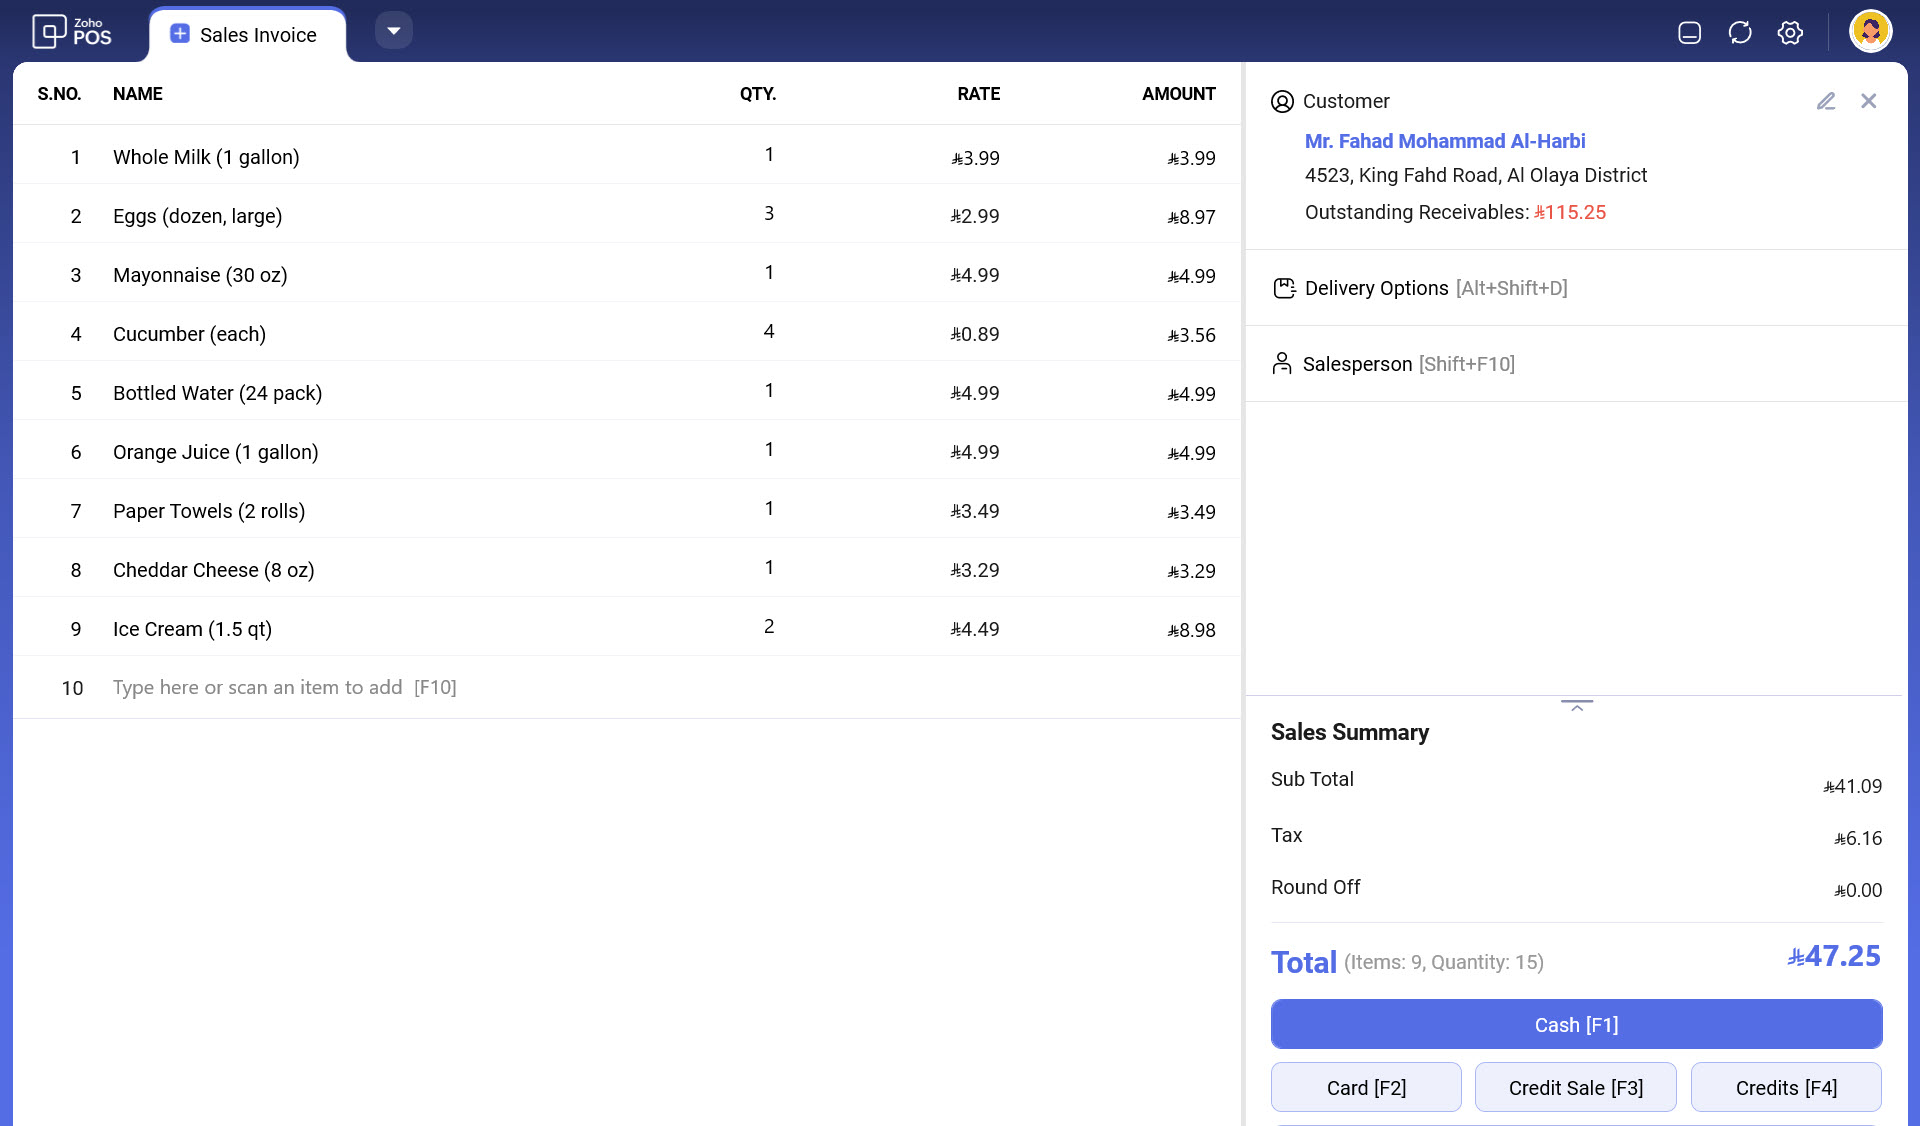Click the Delivery Options icon
Screen dimensions: 1920x1126
pos(1284,288)
